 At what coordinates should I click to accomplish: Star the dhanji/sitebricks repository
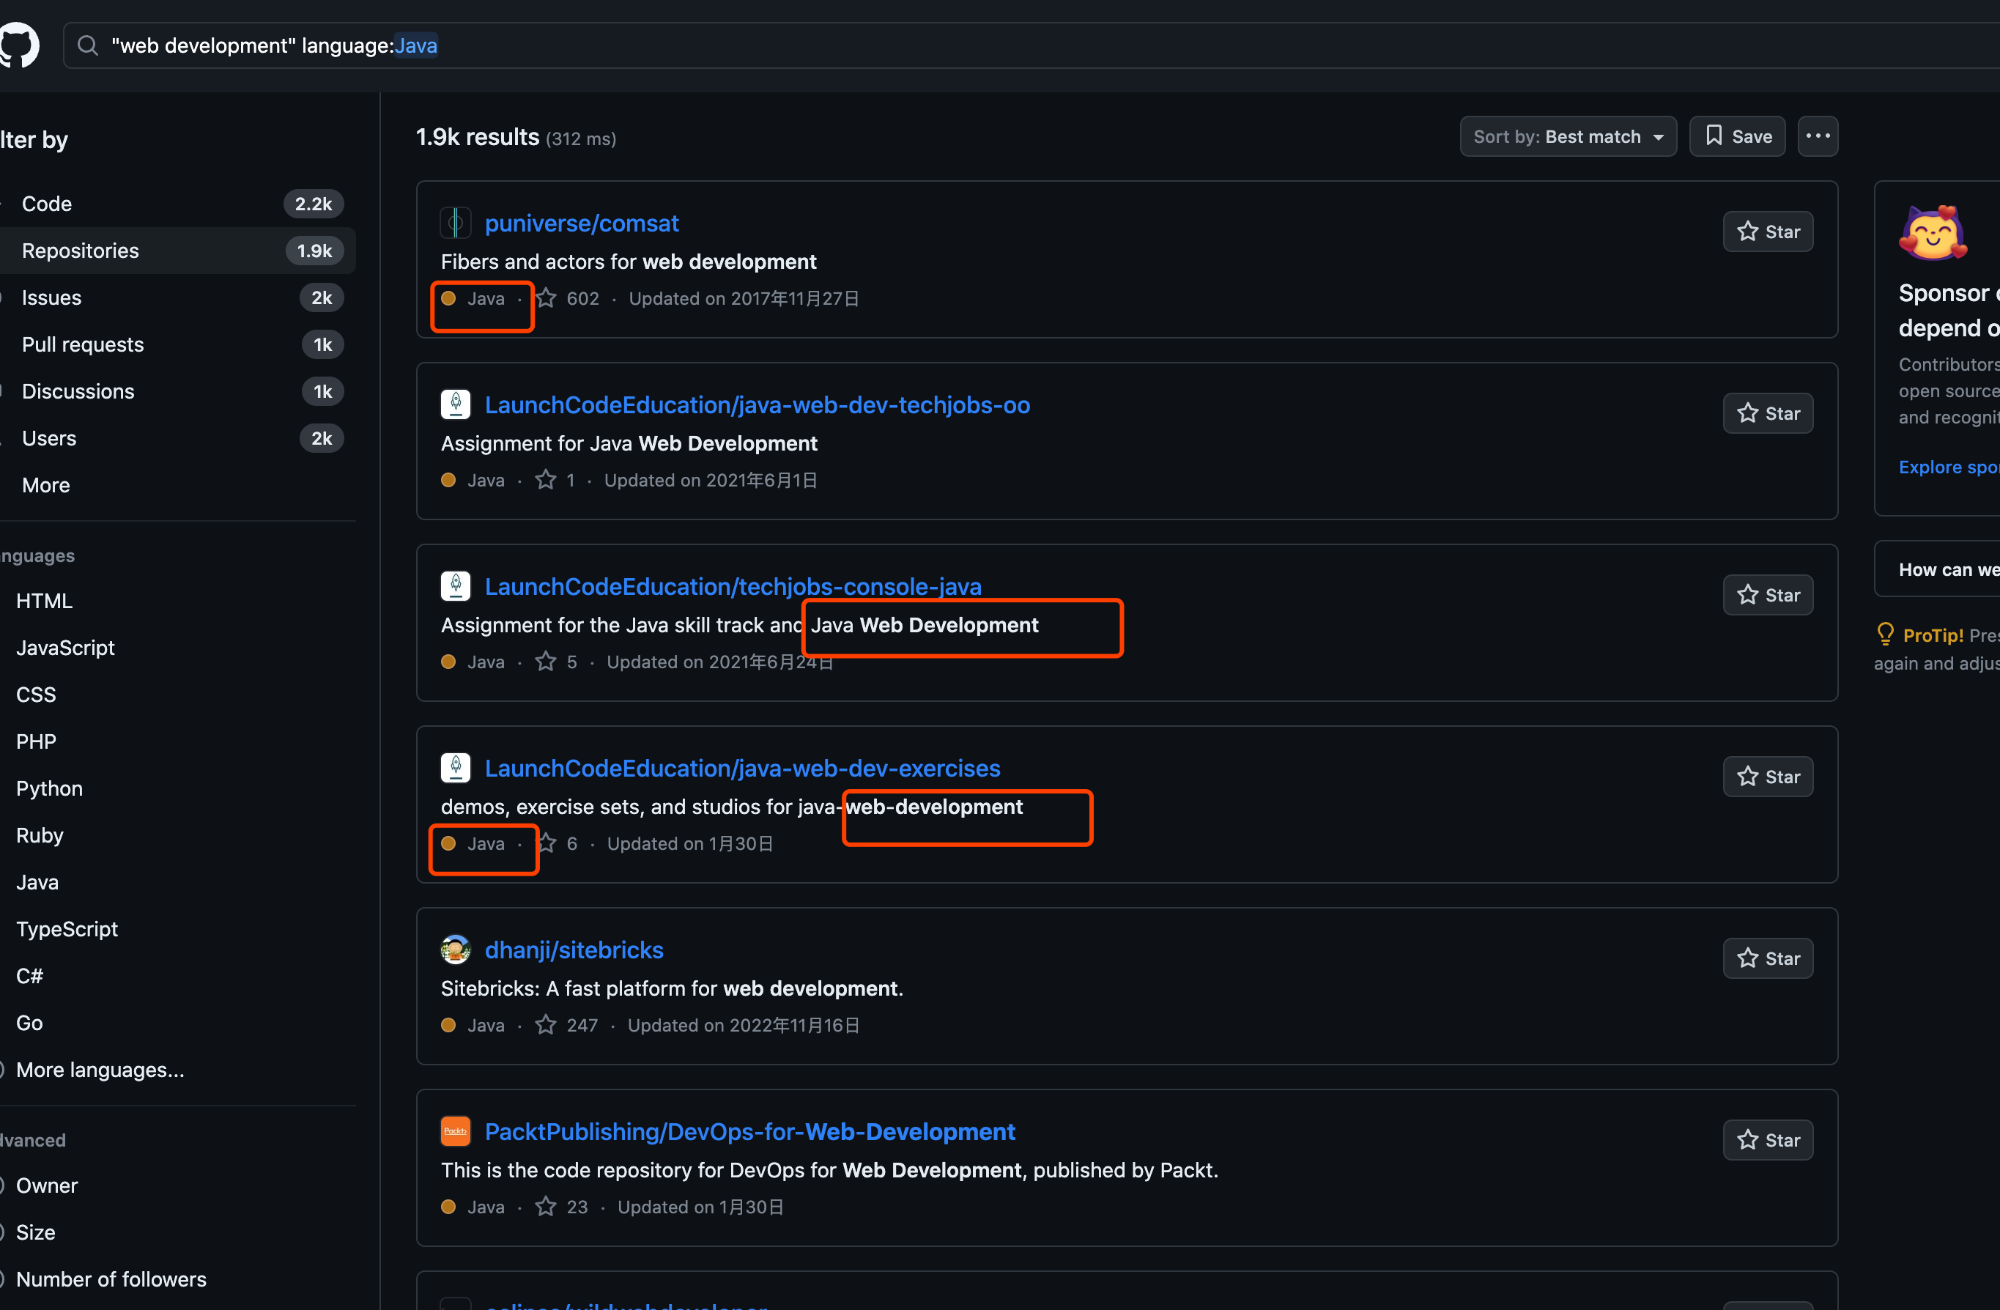click(1768, 959)
